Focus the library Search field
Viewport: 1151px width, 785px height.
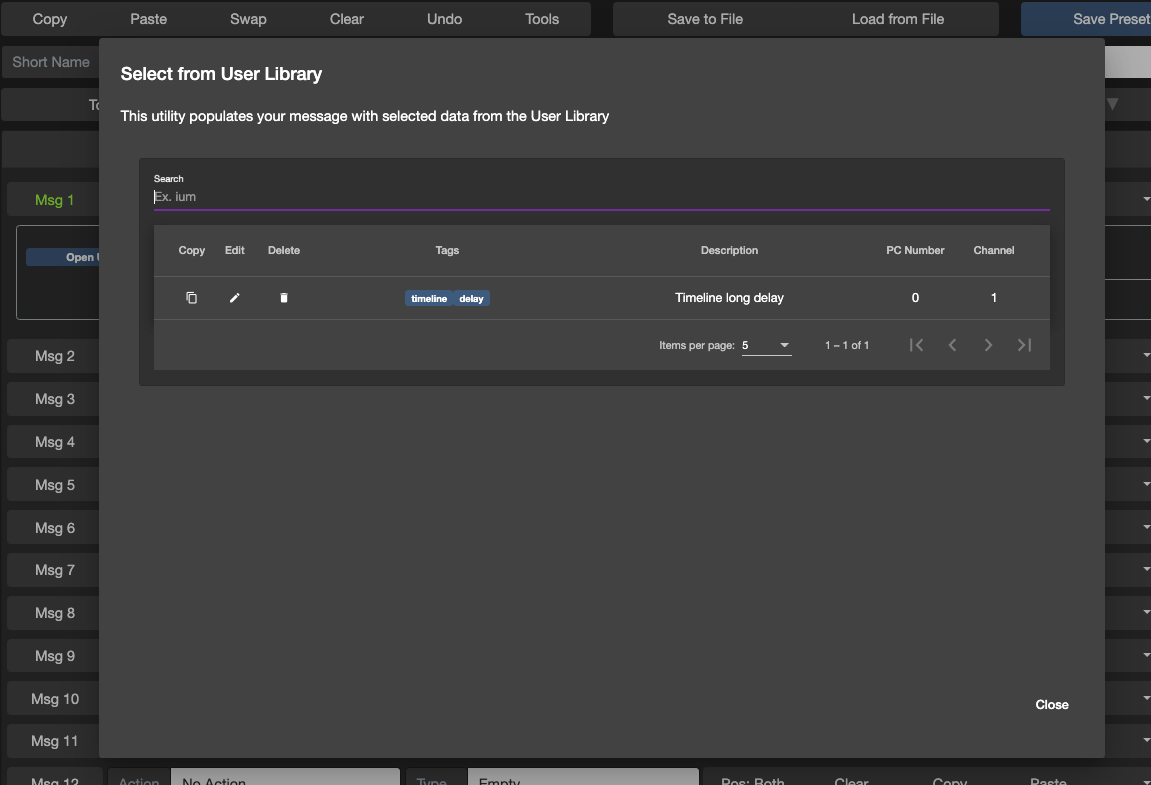point(600,197)
